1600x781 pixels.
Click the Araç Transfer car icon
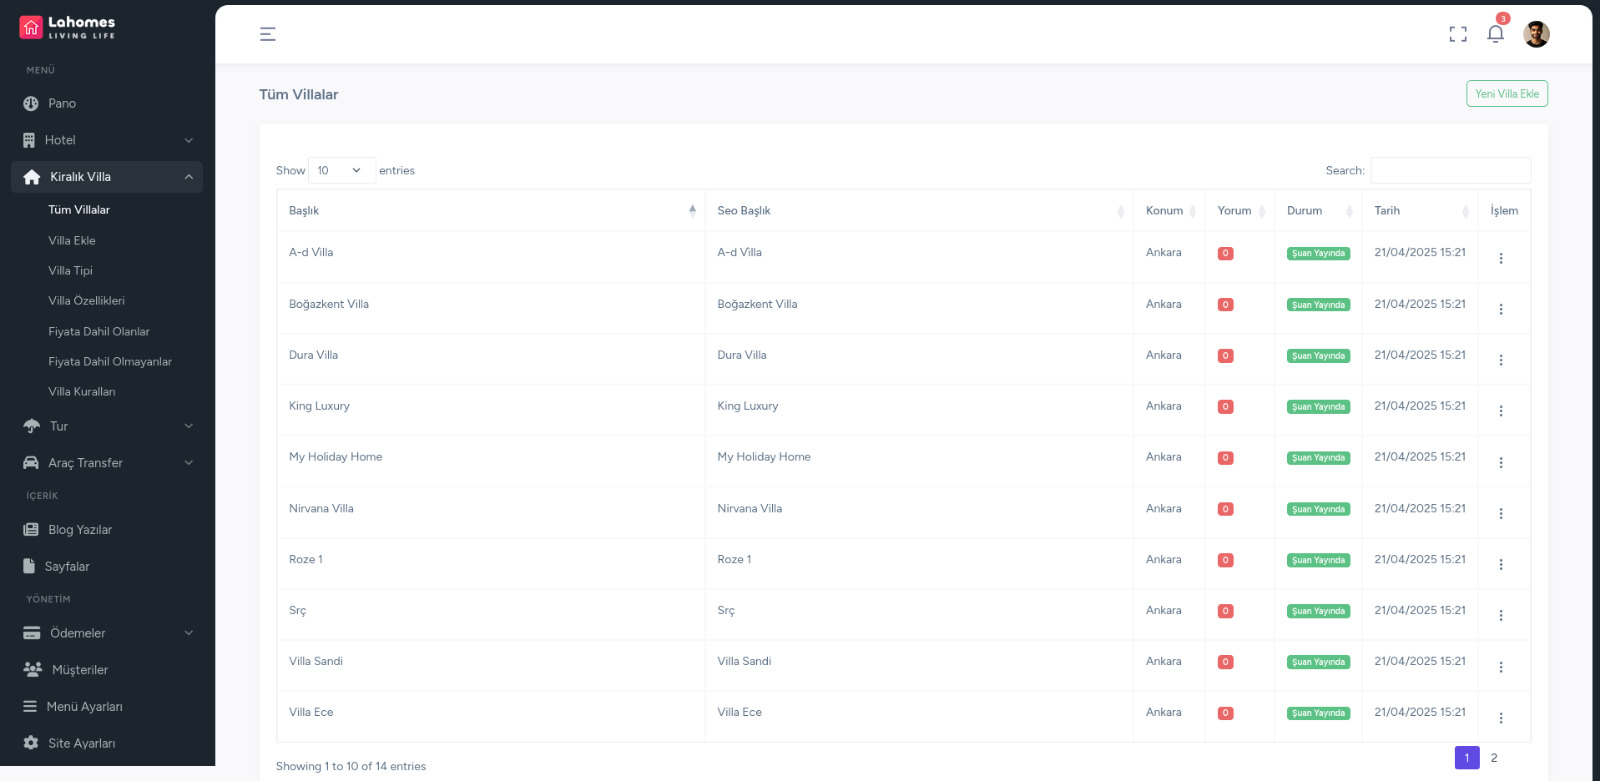click(31, 463)
